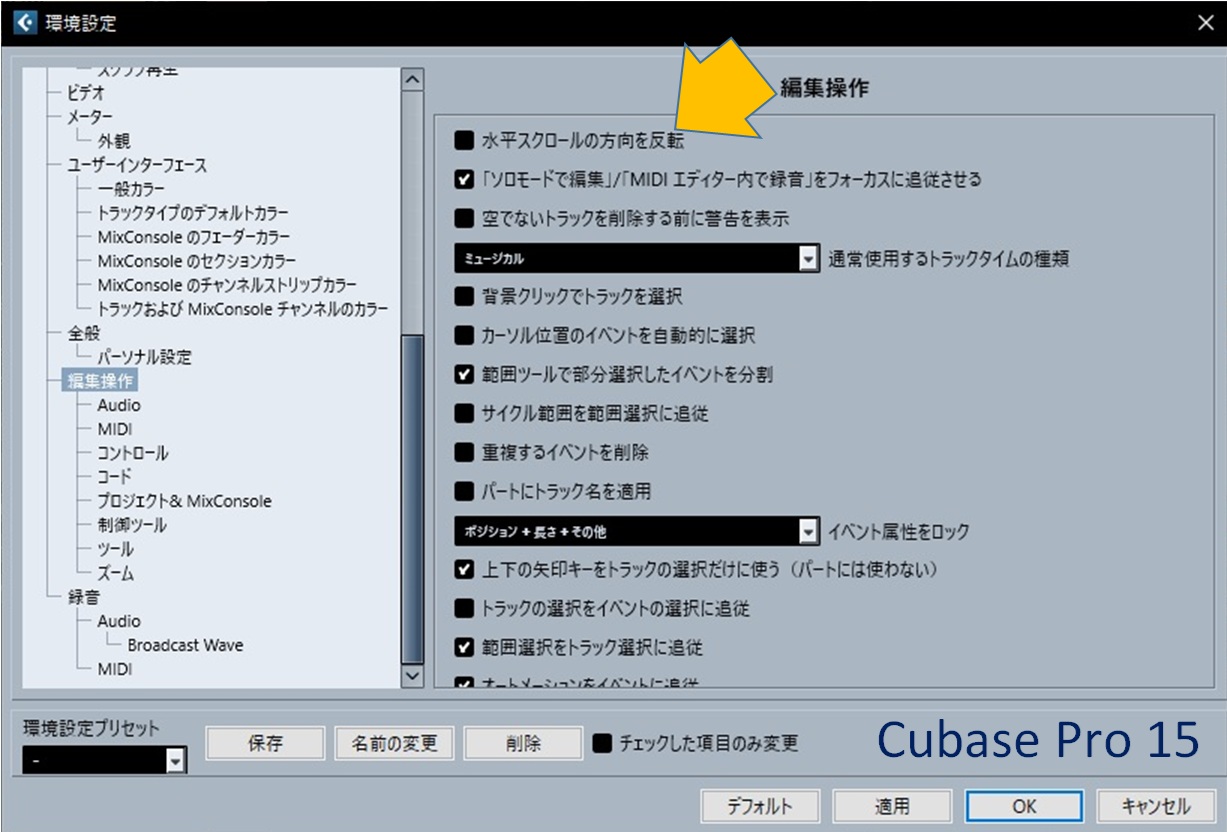Open the ポジション + 長さ + その他 lock dropdown
Viewport: 1227px width, 832px height.
[x=808, y=532]
